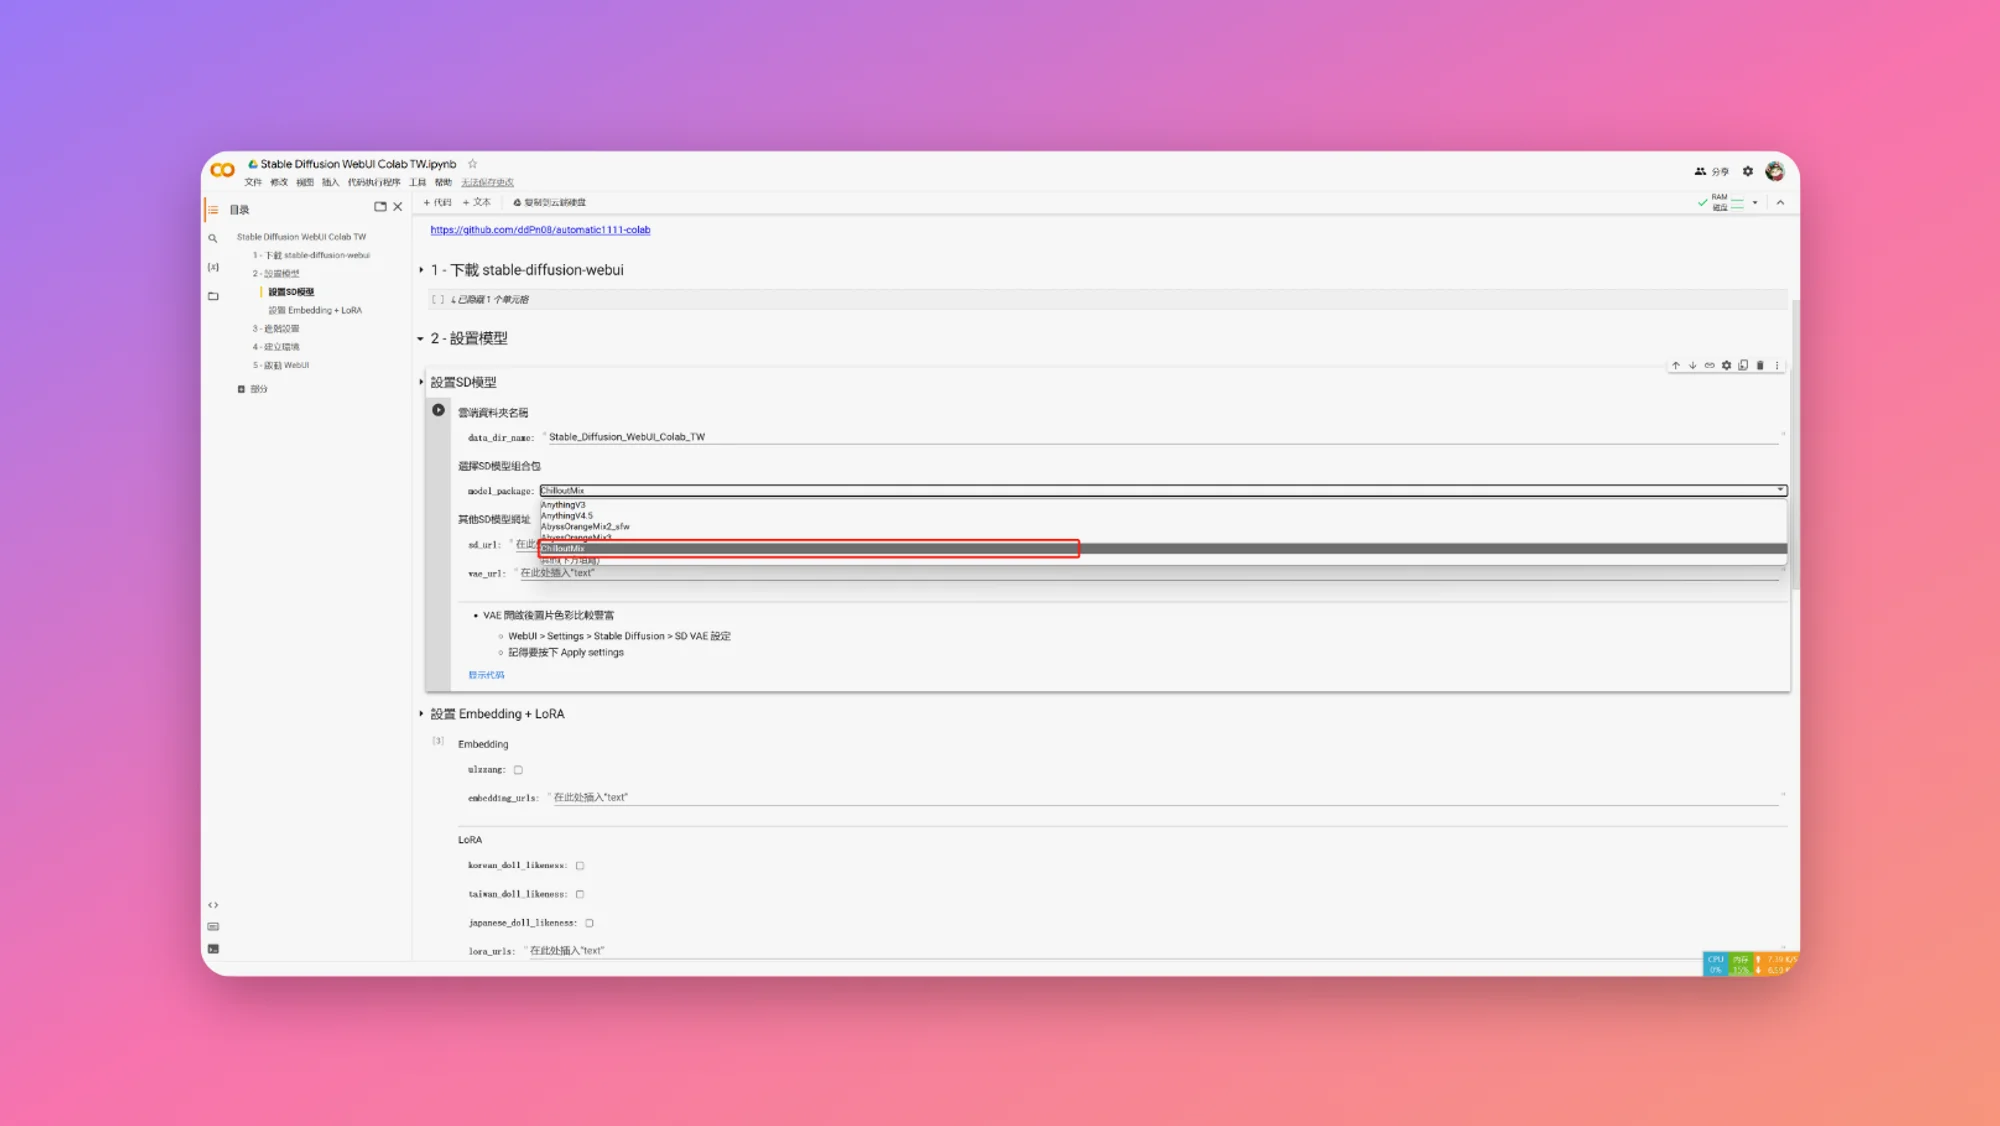Enable the korean_doll_likeness checkbox

pos(580,866)
